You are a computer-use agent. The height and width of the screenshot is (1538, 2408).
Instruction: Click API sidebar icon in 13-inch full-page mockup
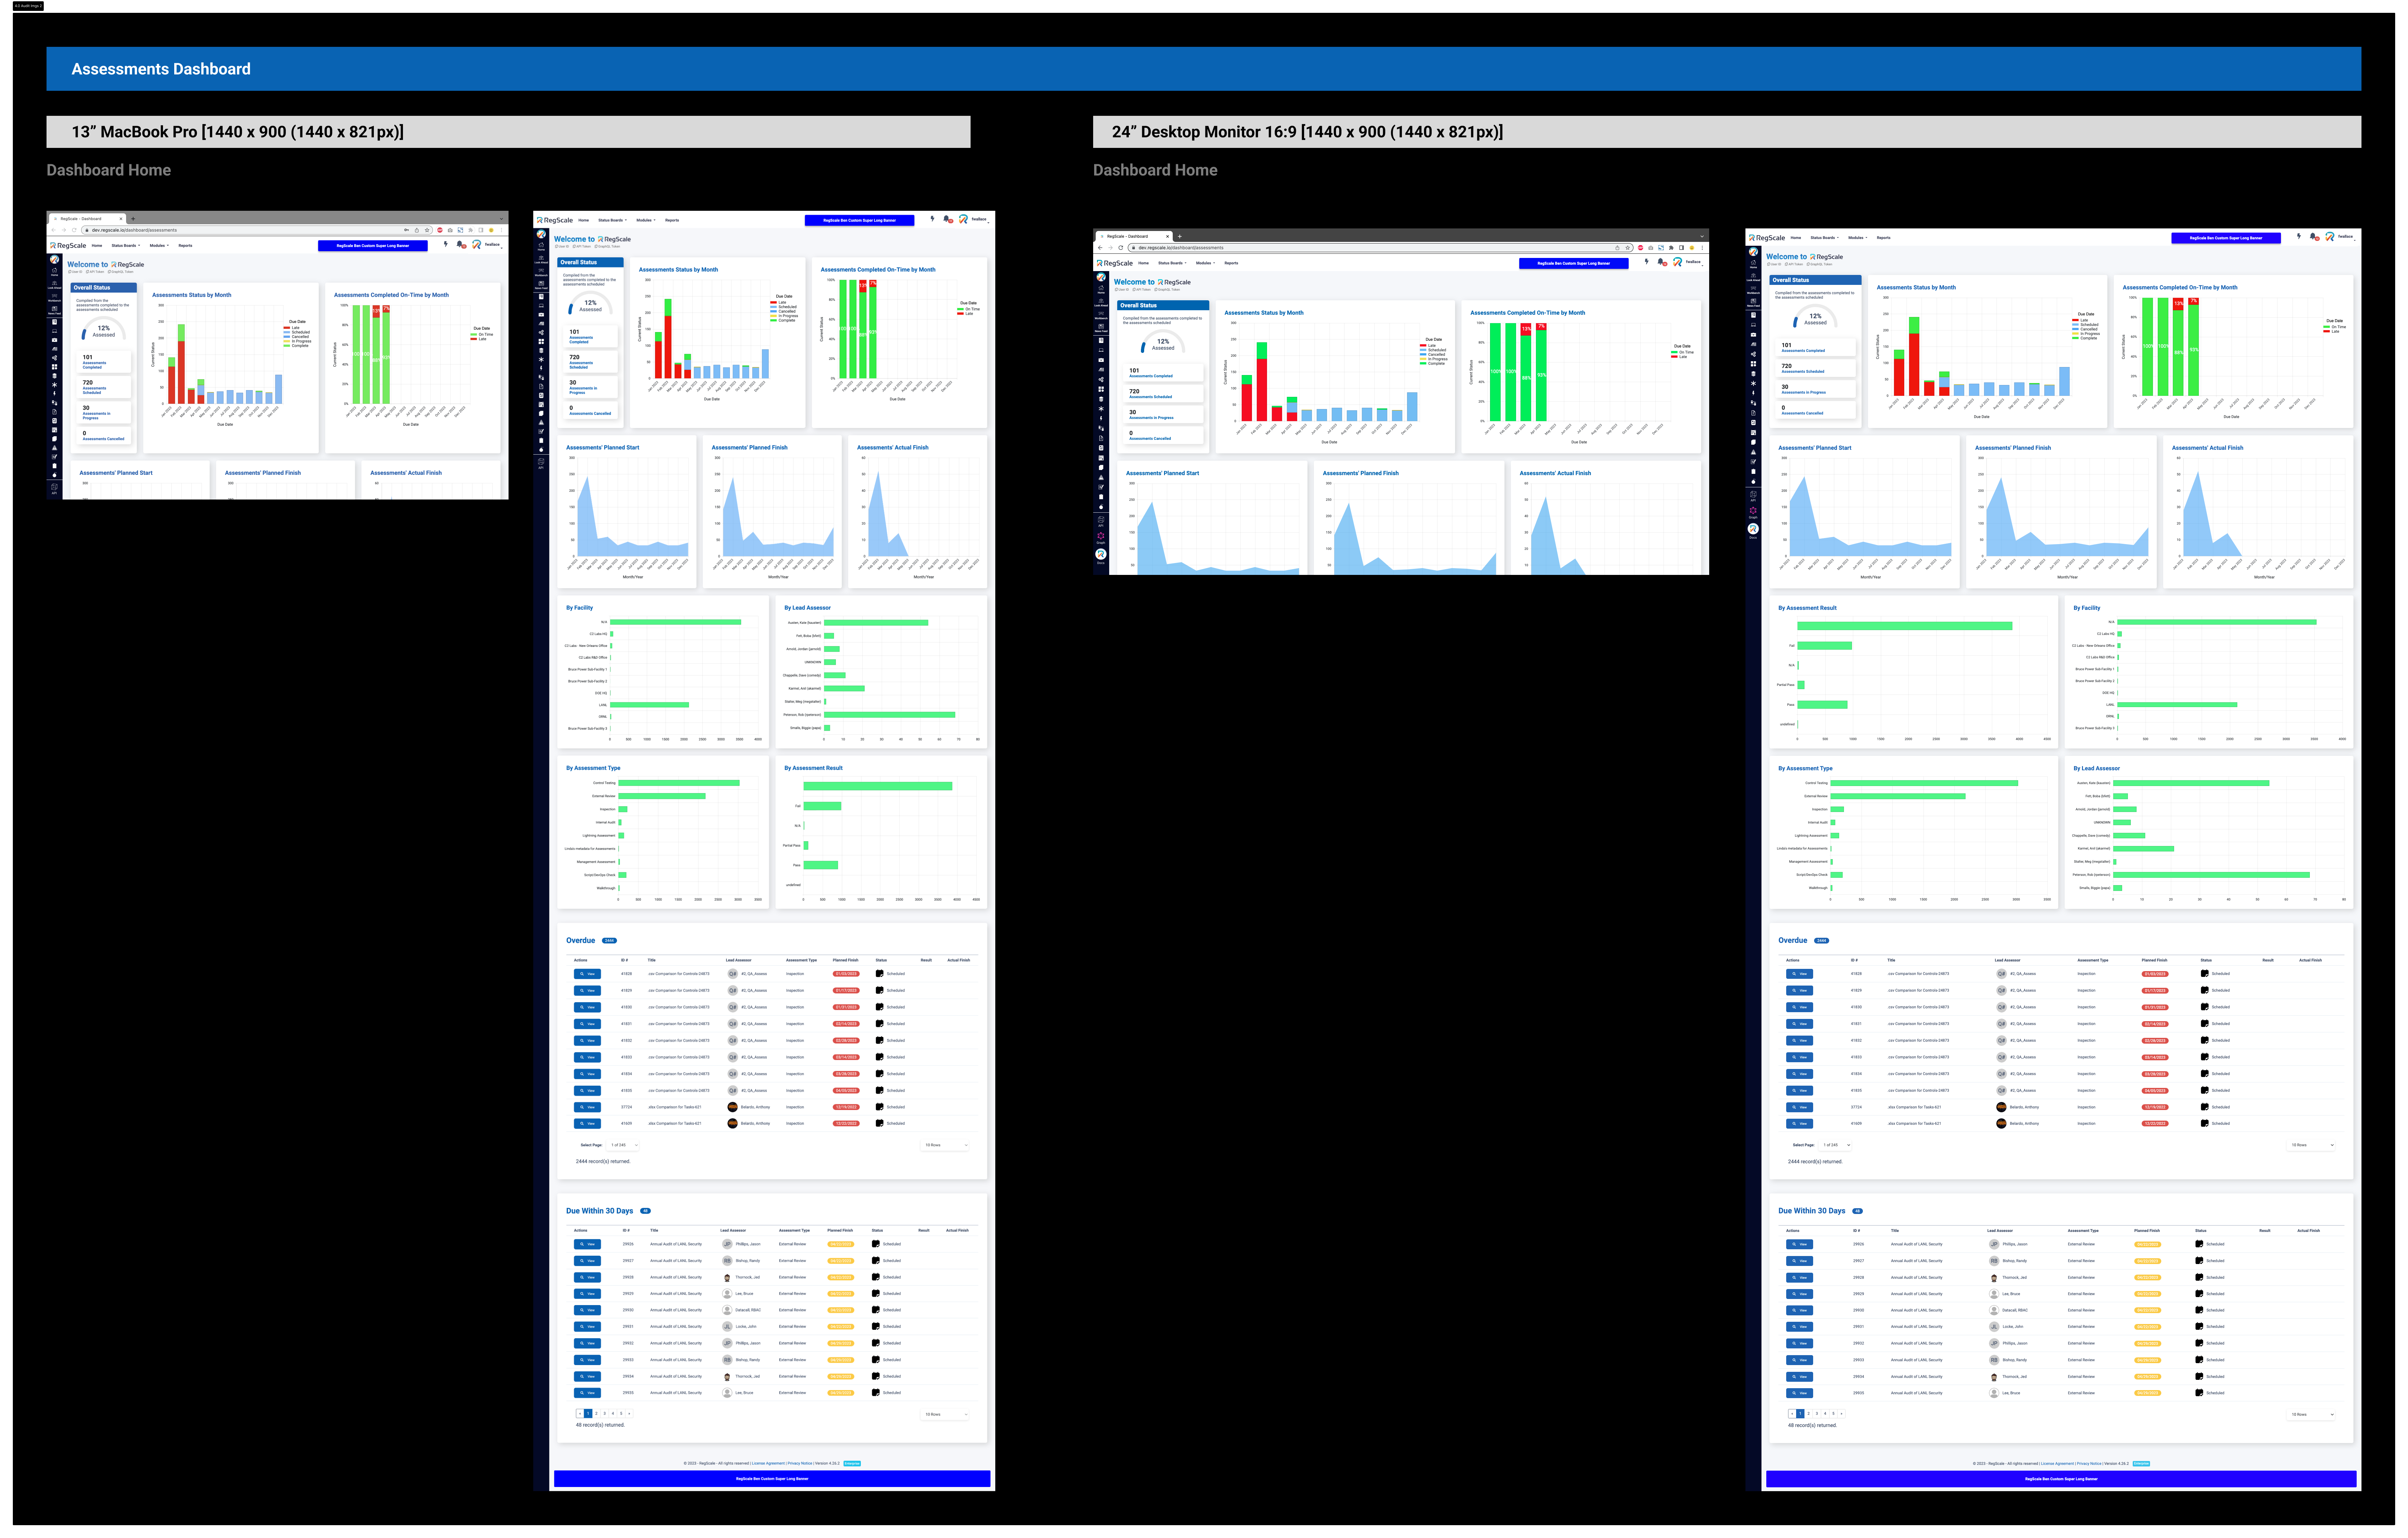[541, 464]
